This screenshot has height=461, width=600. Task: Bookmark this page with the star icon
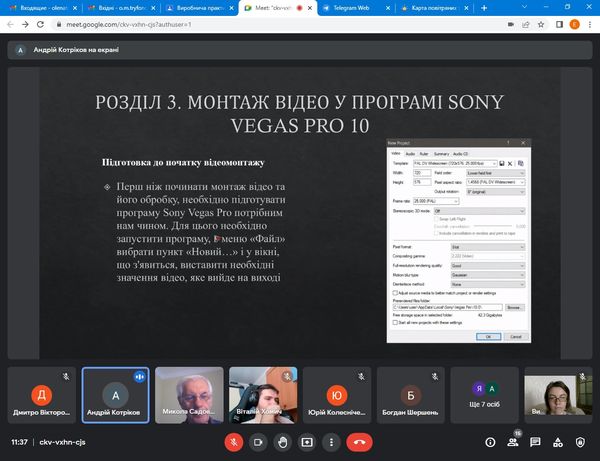[x=541, y=24]
